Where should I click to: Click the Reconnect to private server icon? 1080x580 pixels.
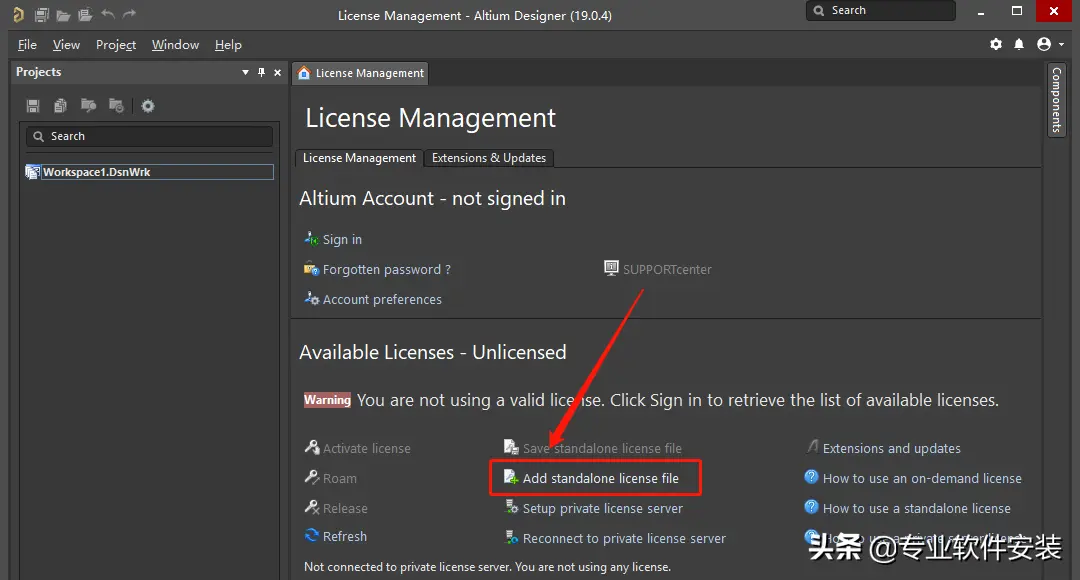point(511,537)
